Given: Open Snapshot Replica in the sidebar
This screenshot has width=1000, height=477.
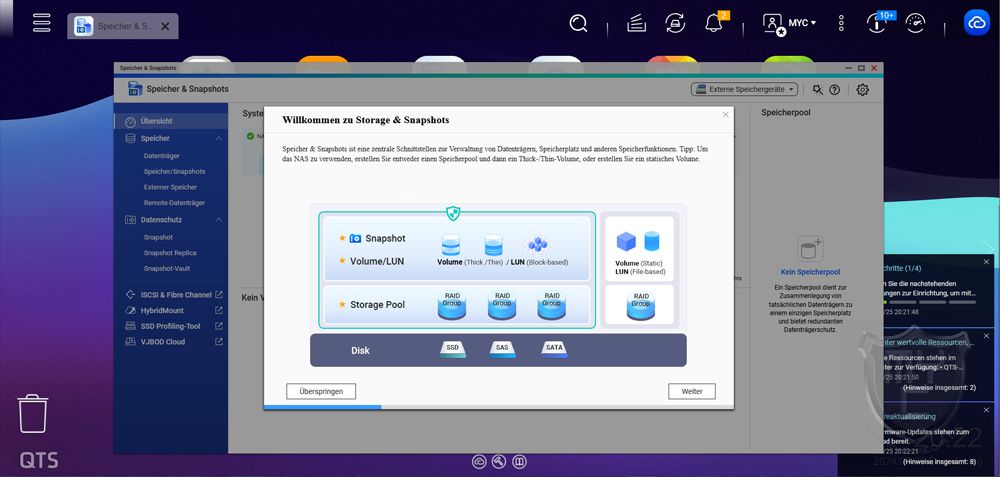Looking at the screenshot, I should coord(170,253).
